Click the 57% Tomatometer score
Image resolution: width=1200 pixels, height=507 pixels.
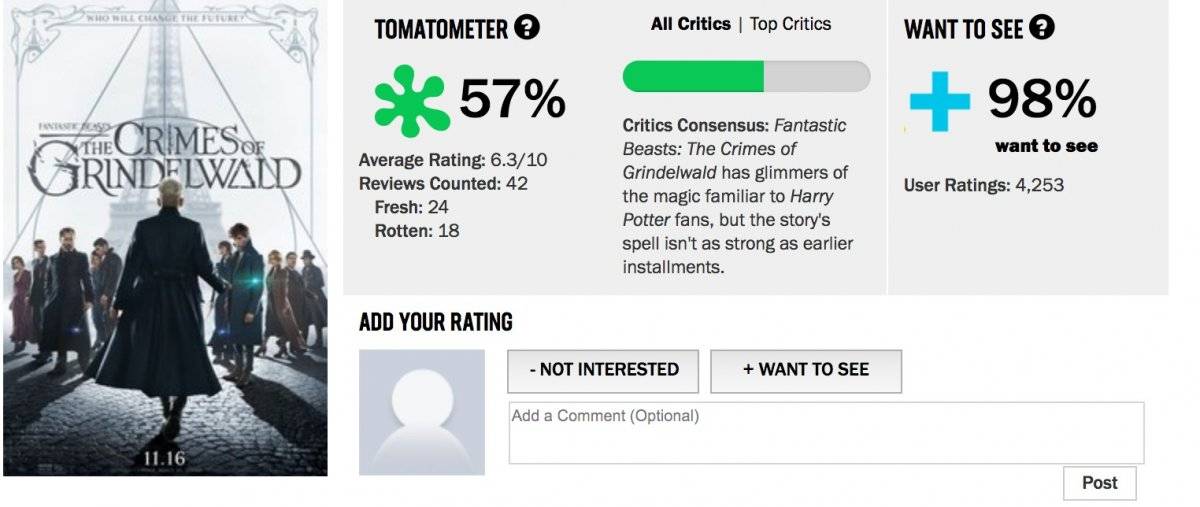[513, 98]
